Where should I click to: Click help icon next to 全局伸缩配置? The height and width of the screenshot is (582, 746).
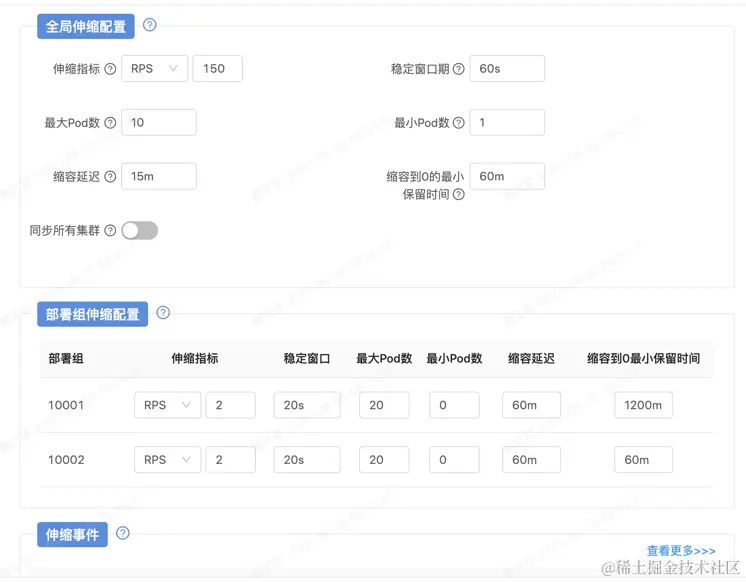[149, 24]
